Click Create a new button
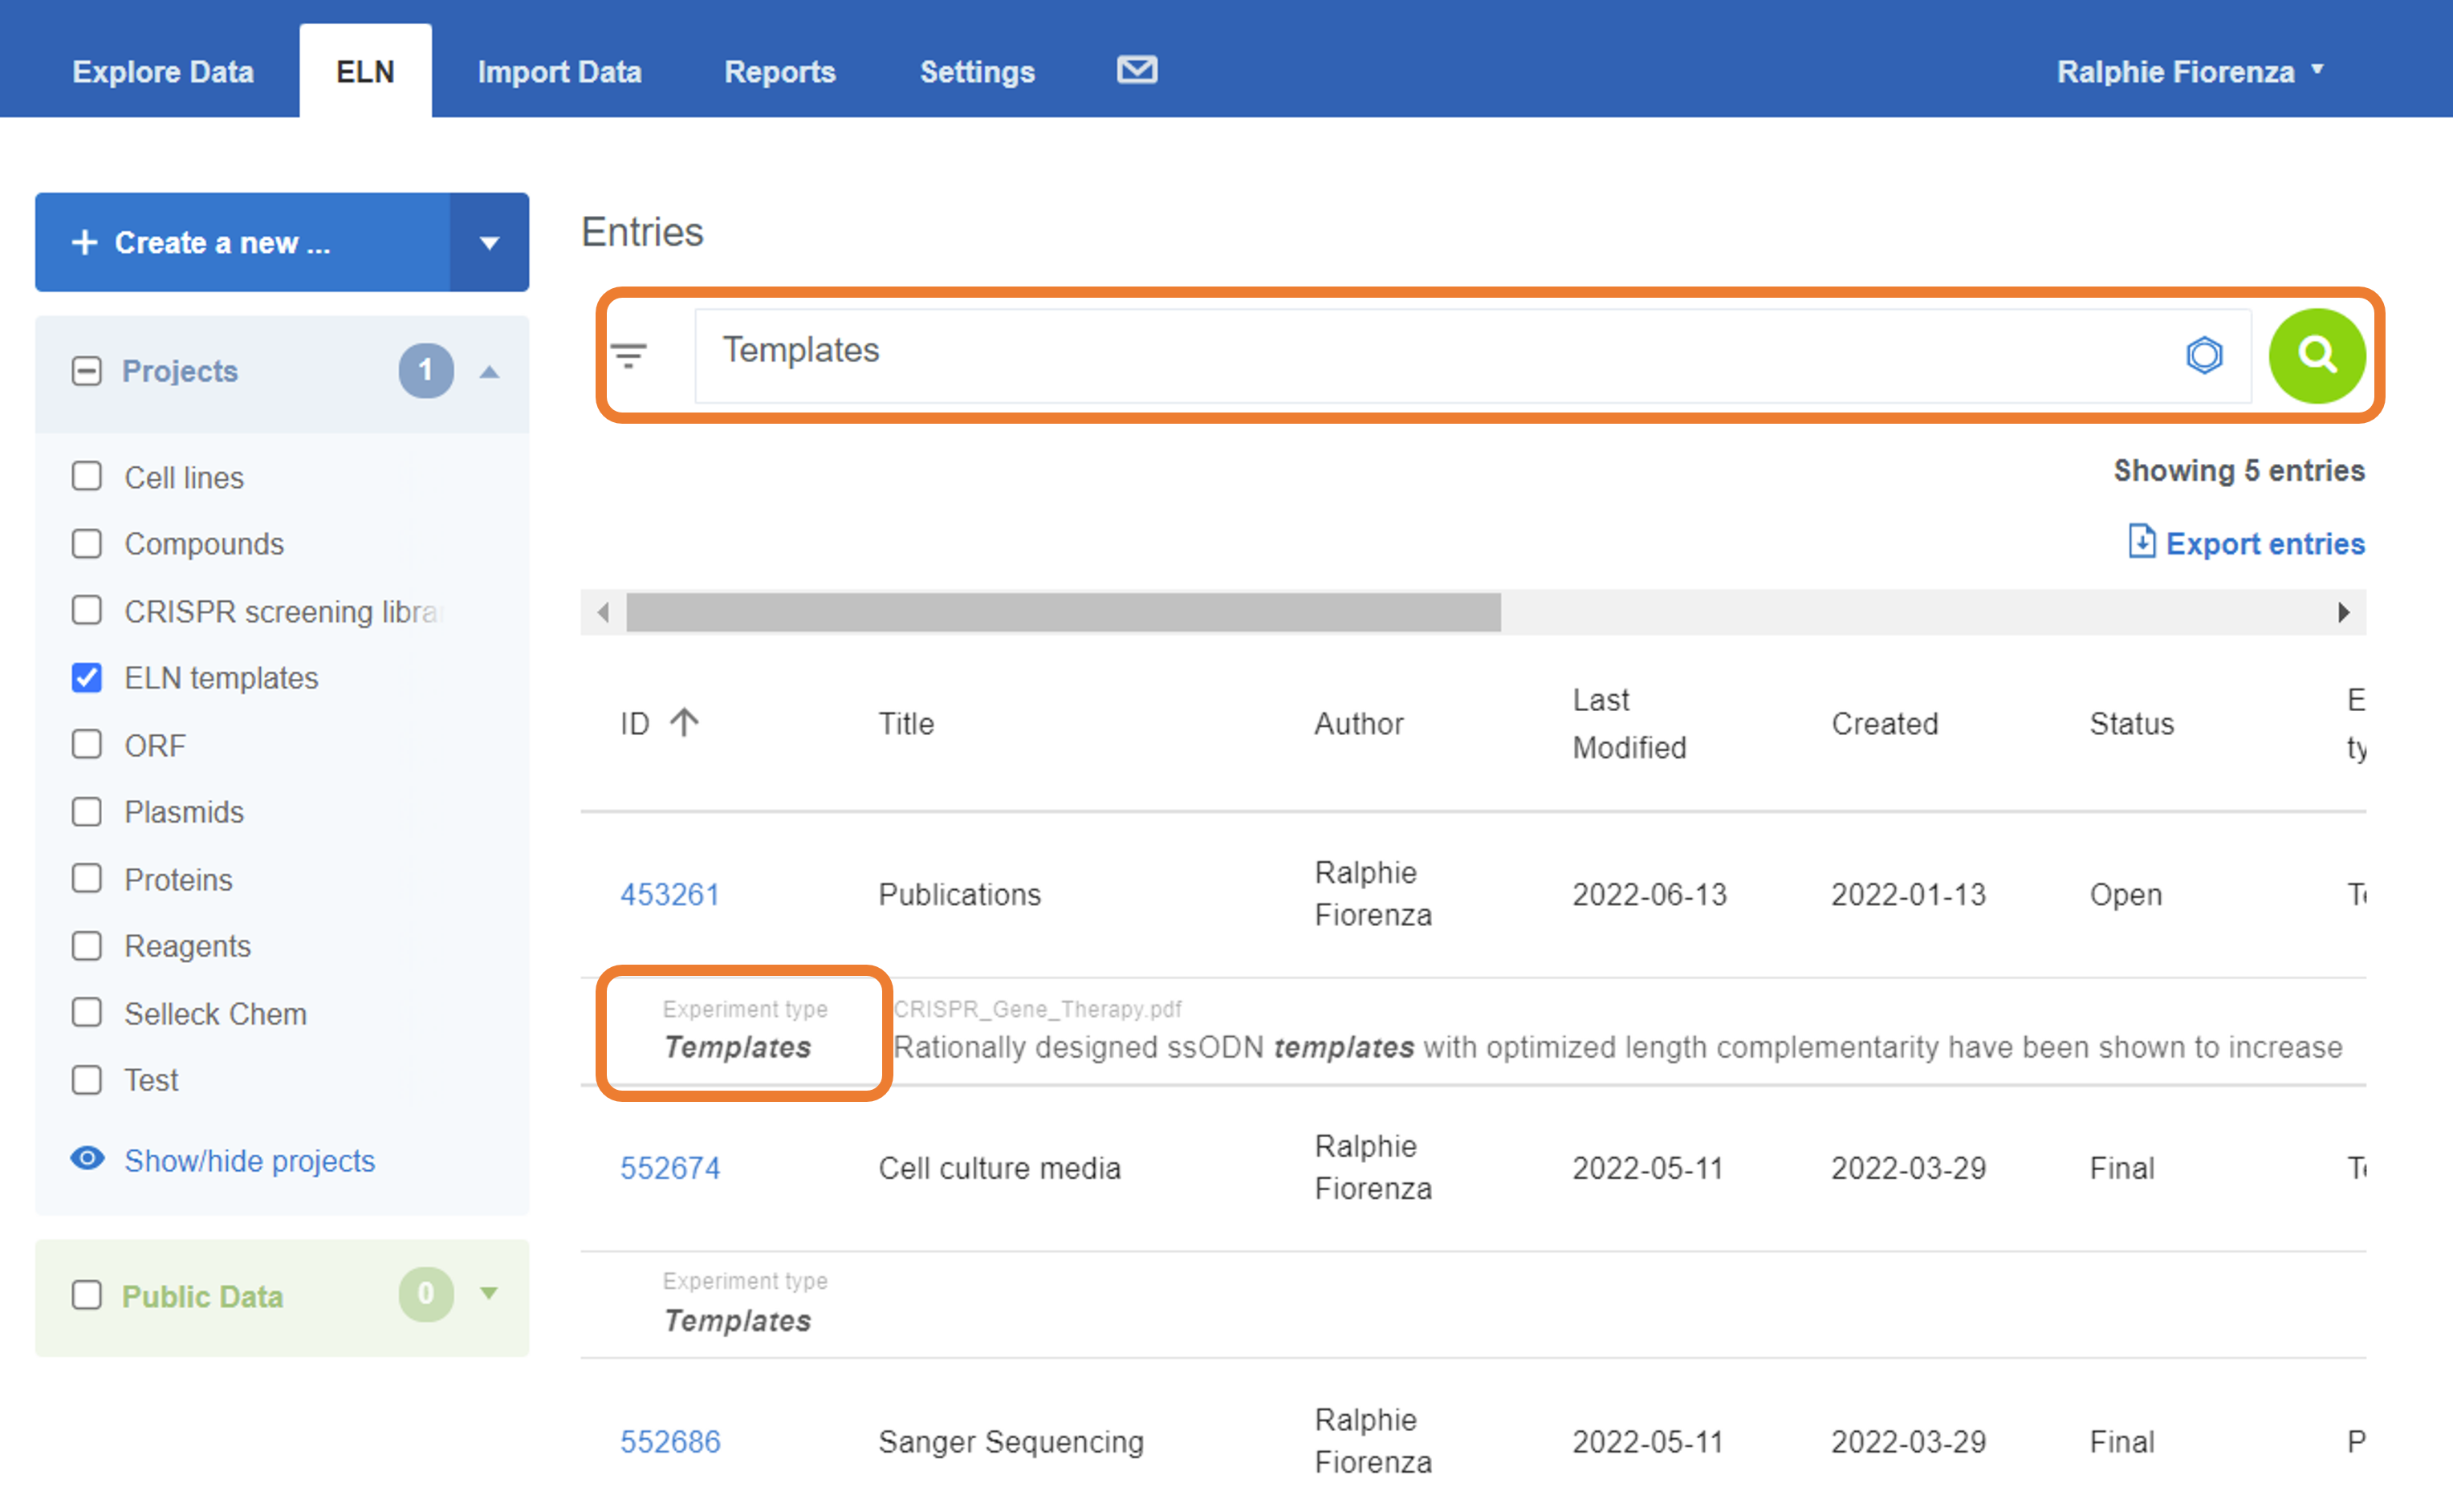Viewport: 2453px width, 1512px height. [242, 242]
